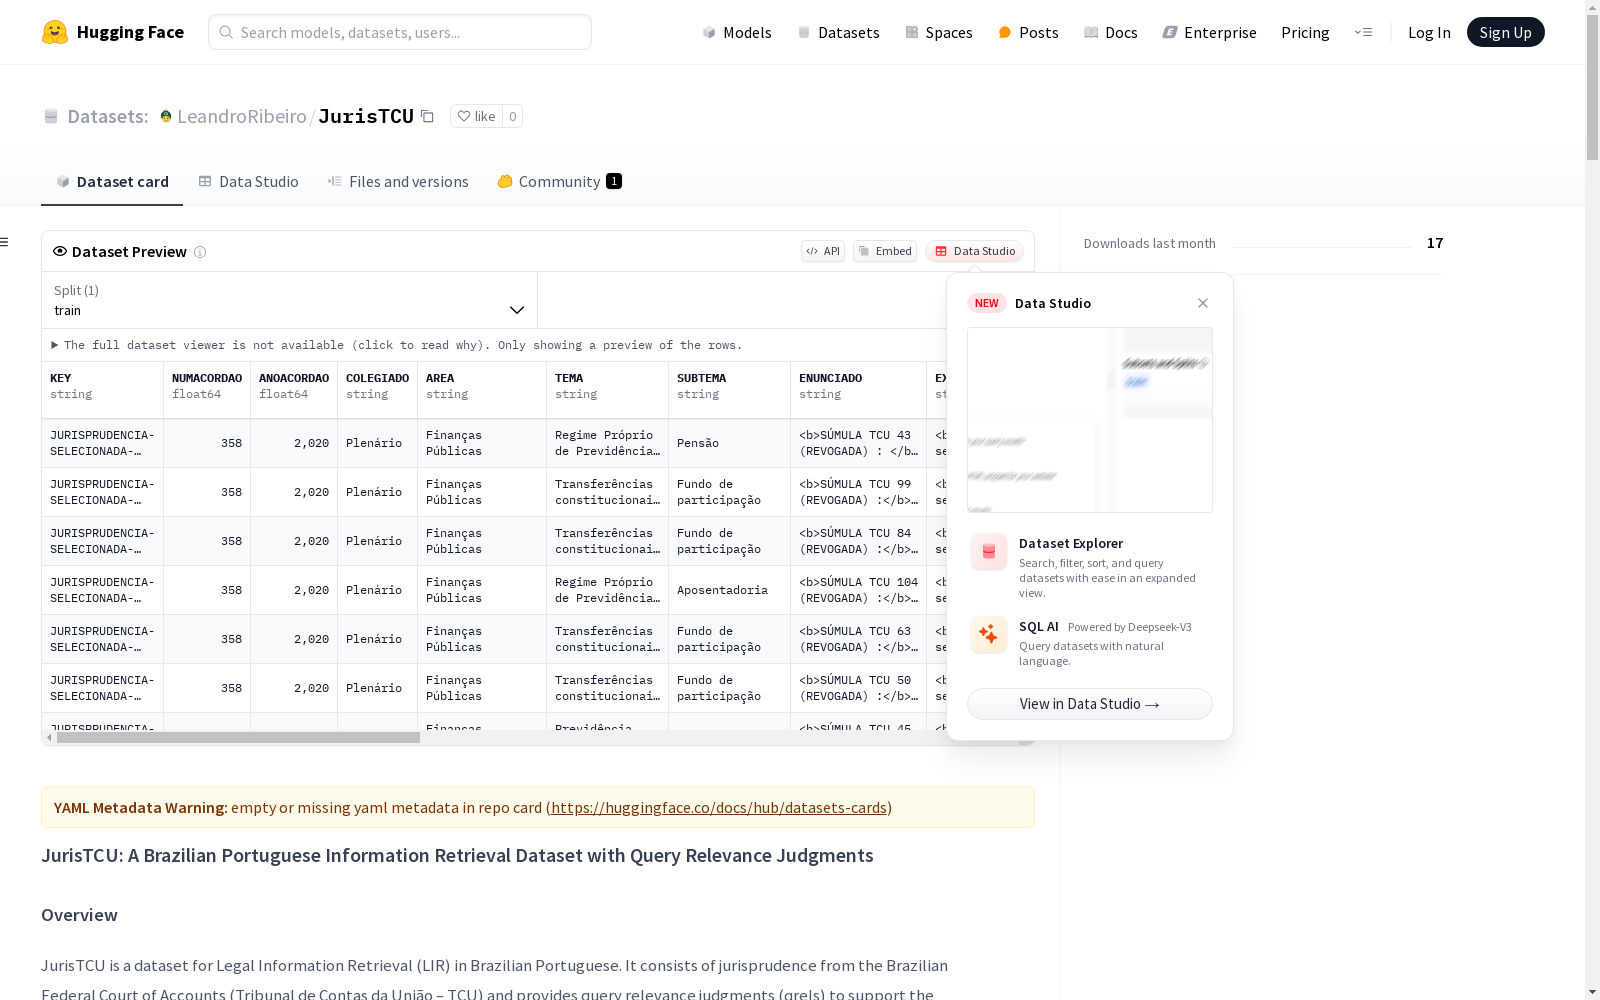Open the more navigation menu icon
Image resolution: width=1600 pixels, height=1000 pixels.
tap(1363, 32)
